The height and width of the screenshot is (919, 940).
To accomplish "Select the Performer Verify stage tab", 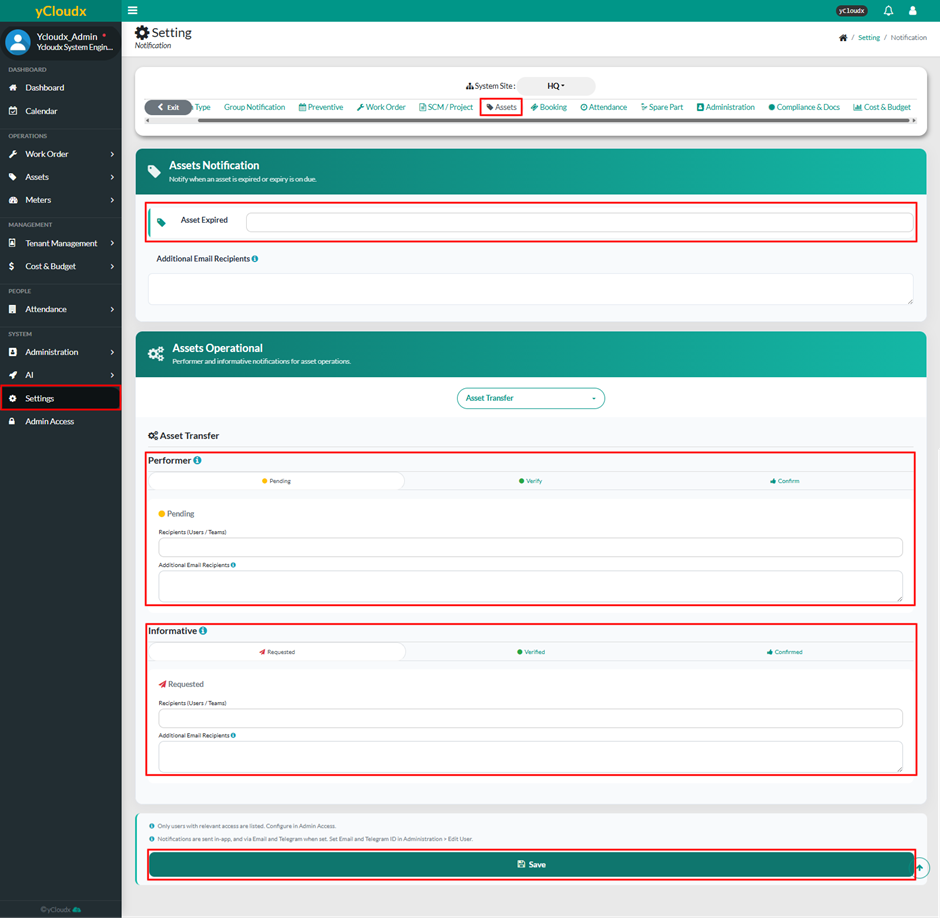I will click(531, 481).
